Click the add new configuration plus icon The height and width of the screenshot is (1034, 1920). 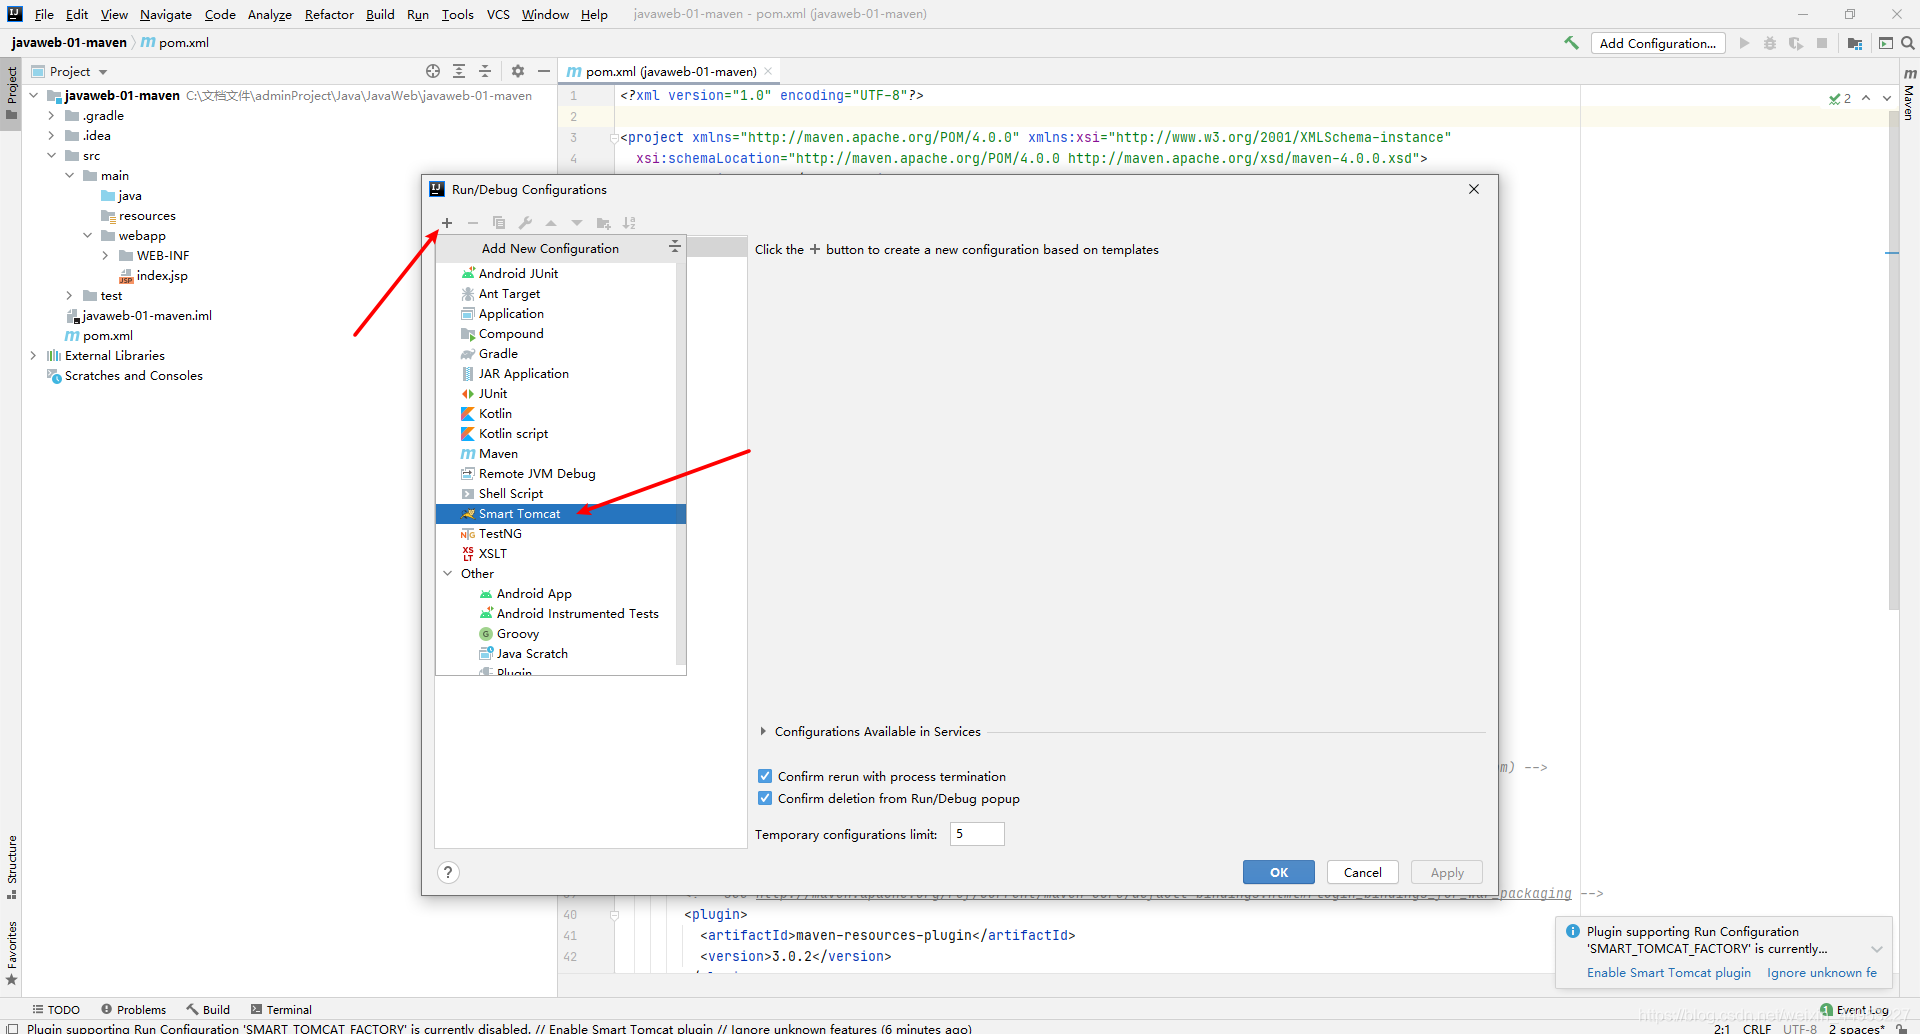click(447, 223)
